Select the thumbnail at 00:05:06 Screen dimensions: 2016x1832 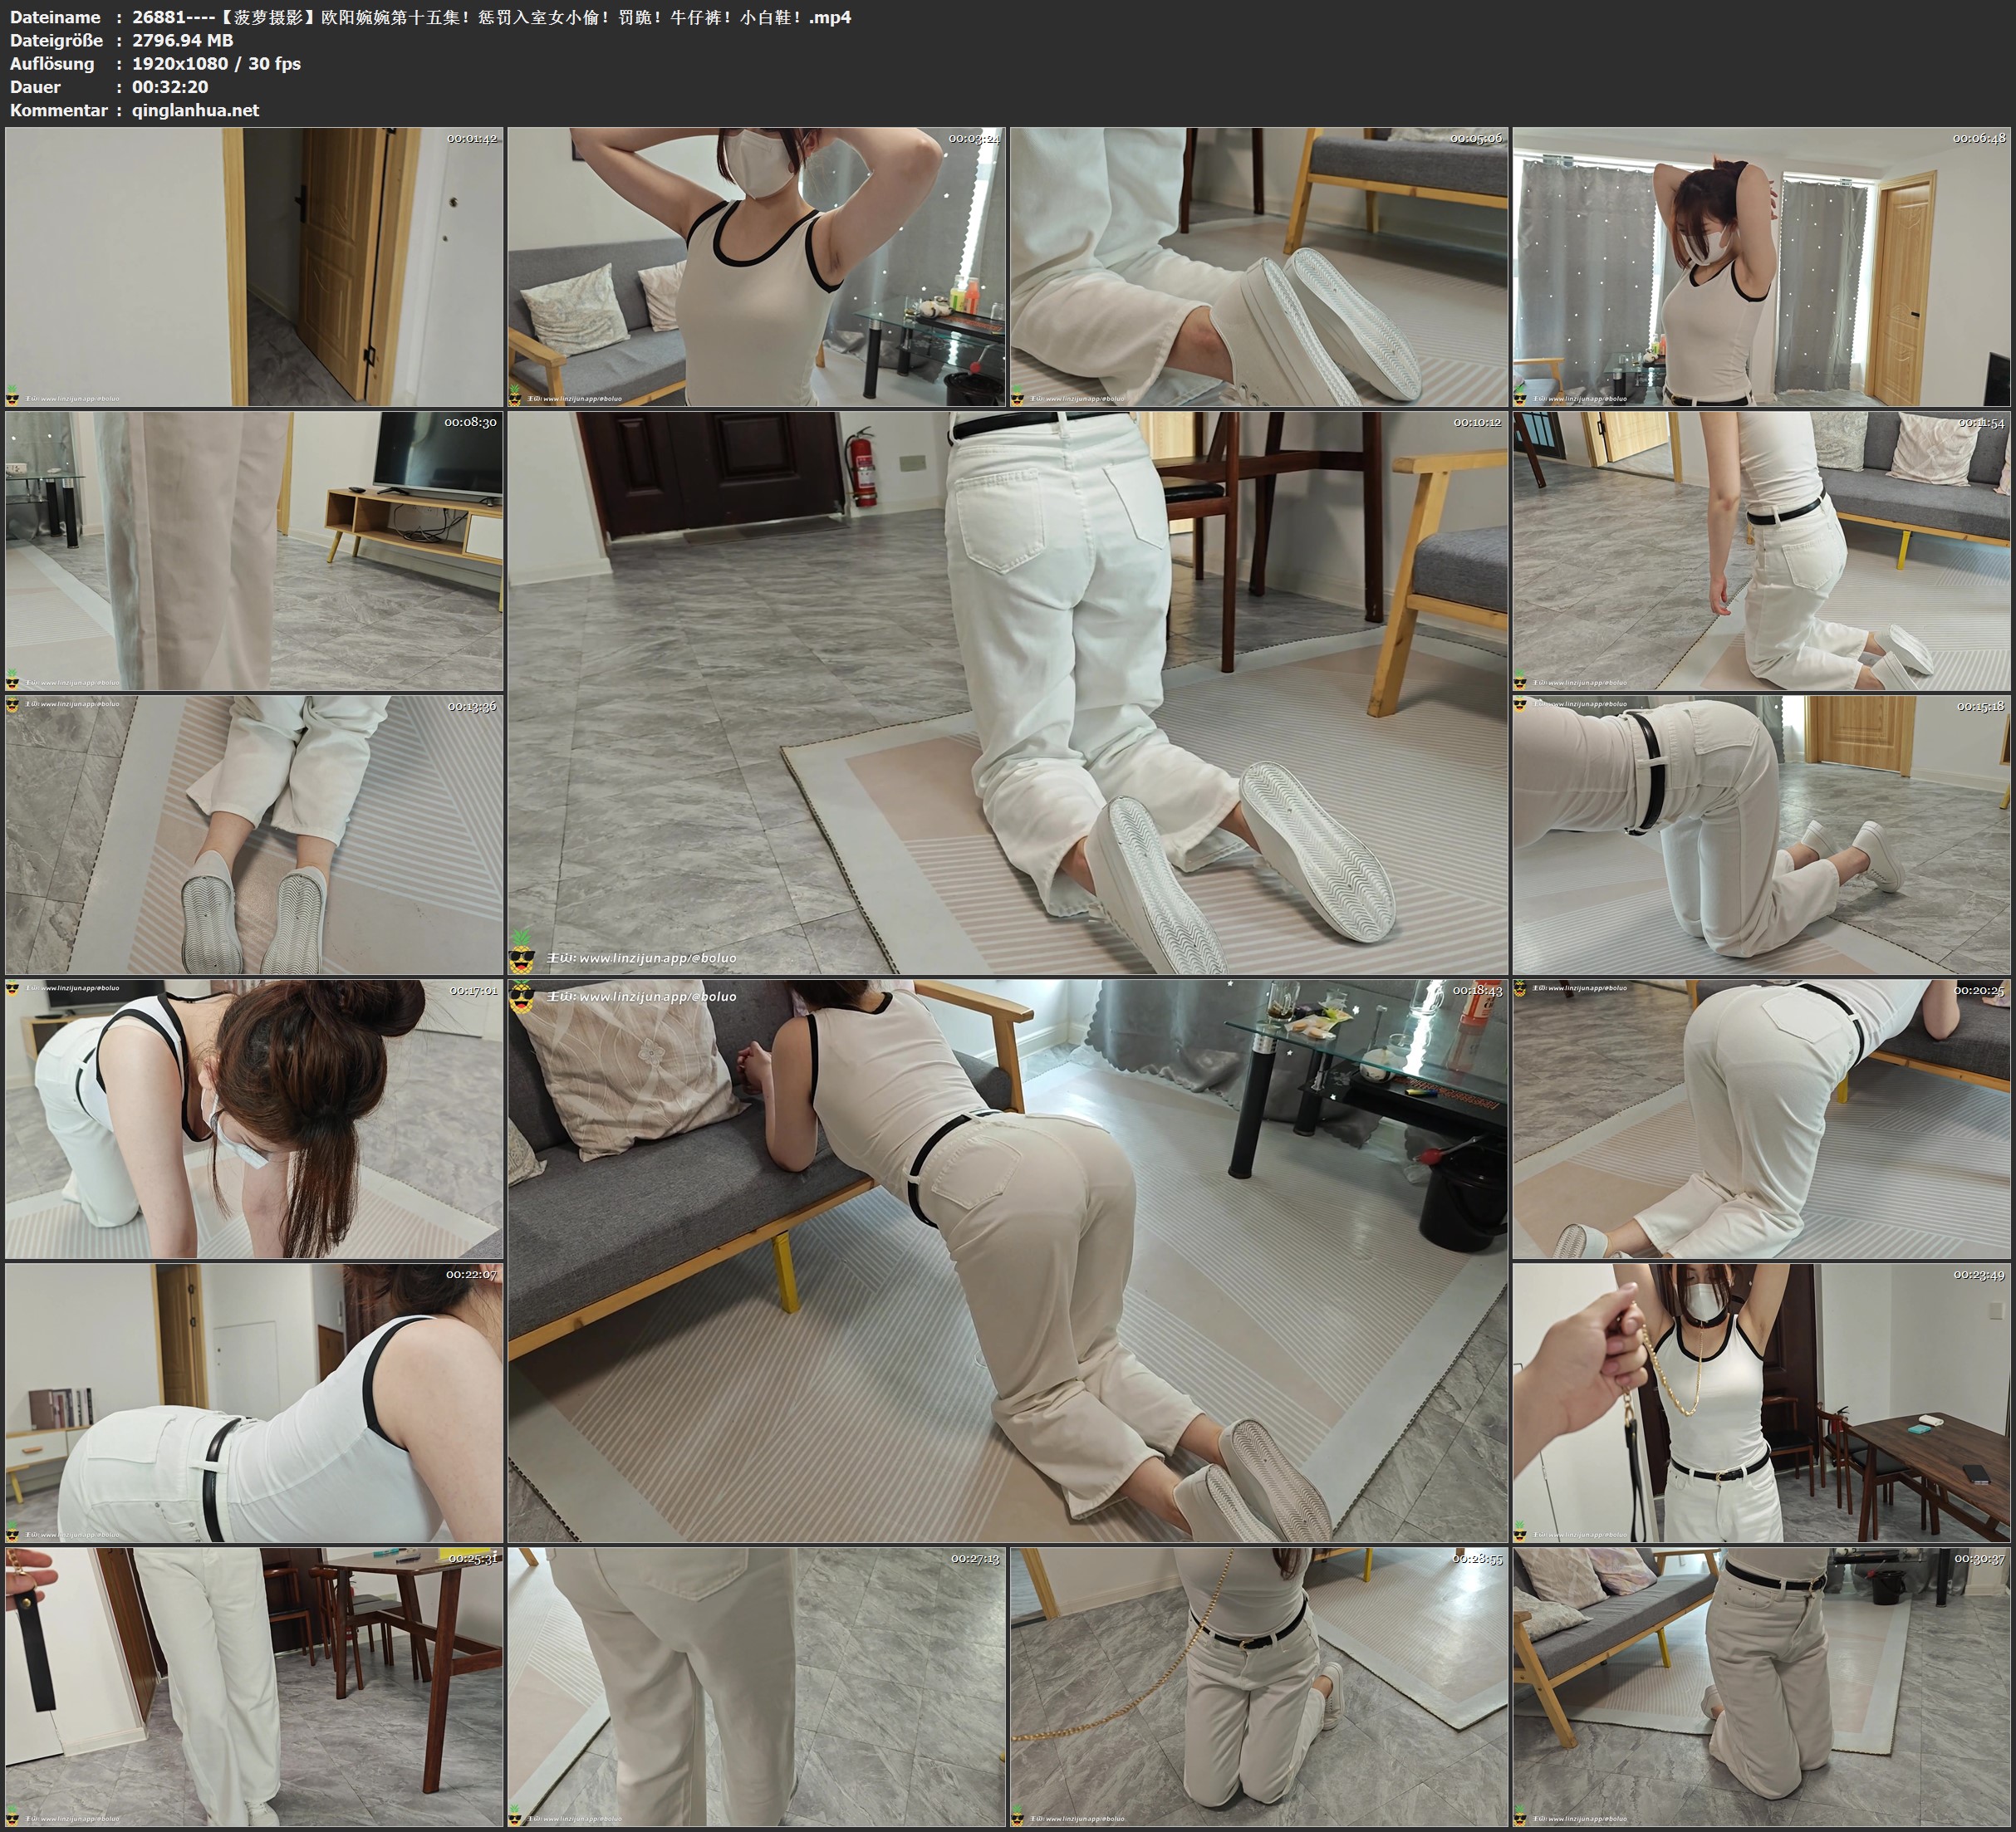pyautogui.click(x=1259, y=267)
